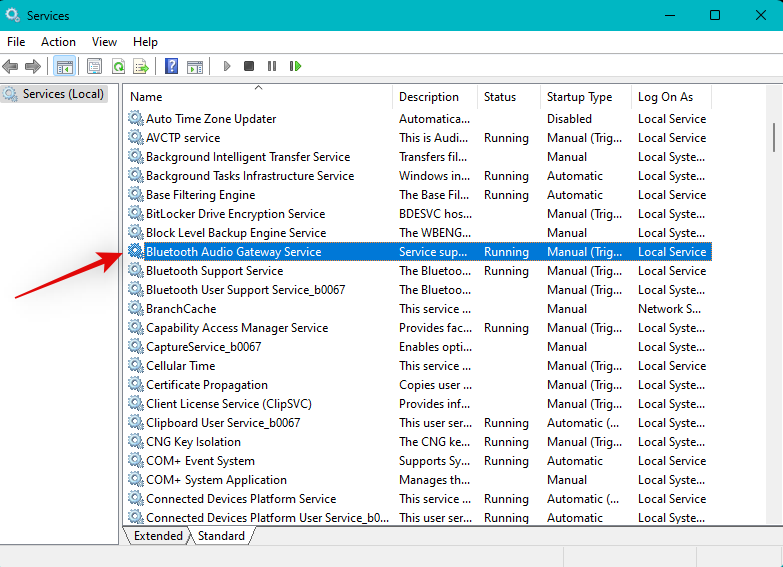Click gear icon of Auto Time Zone Updater
783x567 pixels.
[135, 118]
